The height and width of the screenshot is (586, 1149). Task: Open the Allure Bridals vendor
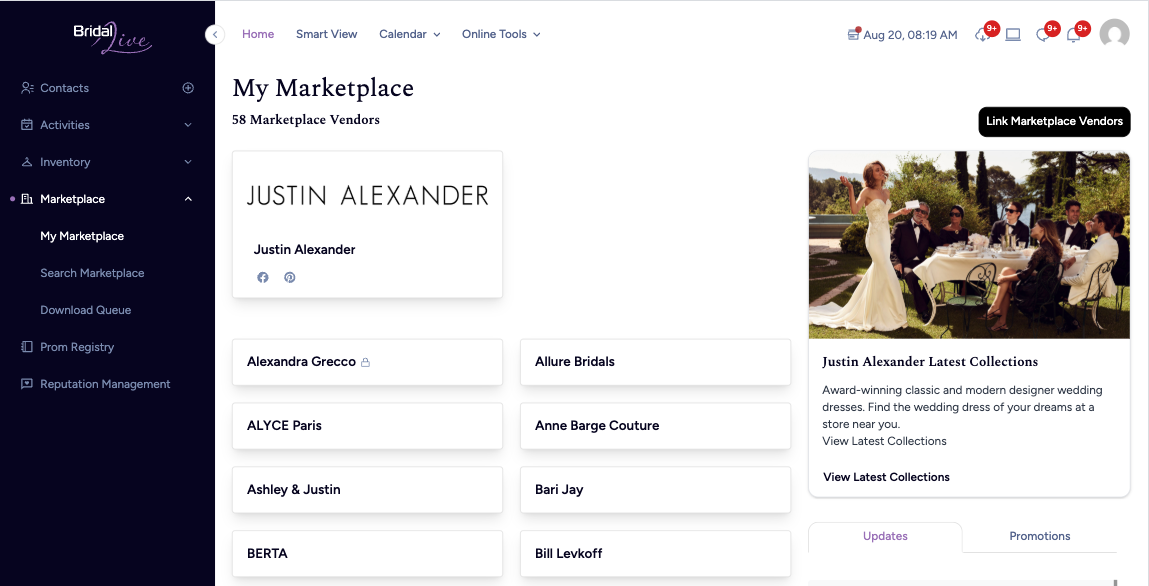655,362
